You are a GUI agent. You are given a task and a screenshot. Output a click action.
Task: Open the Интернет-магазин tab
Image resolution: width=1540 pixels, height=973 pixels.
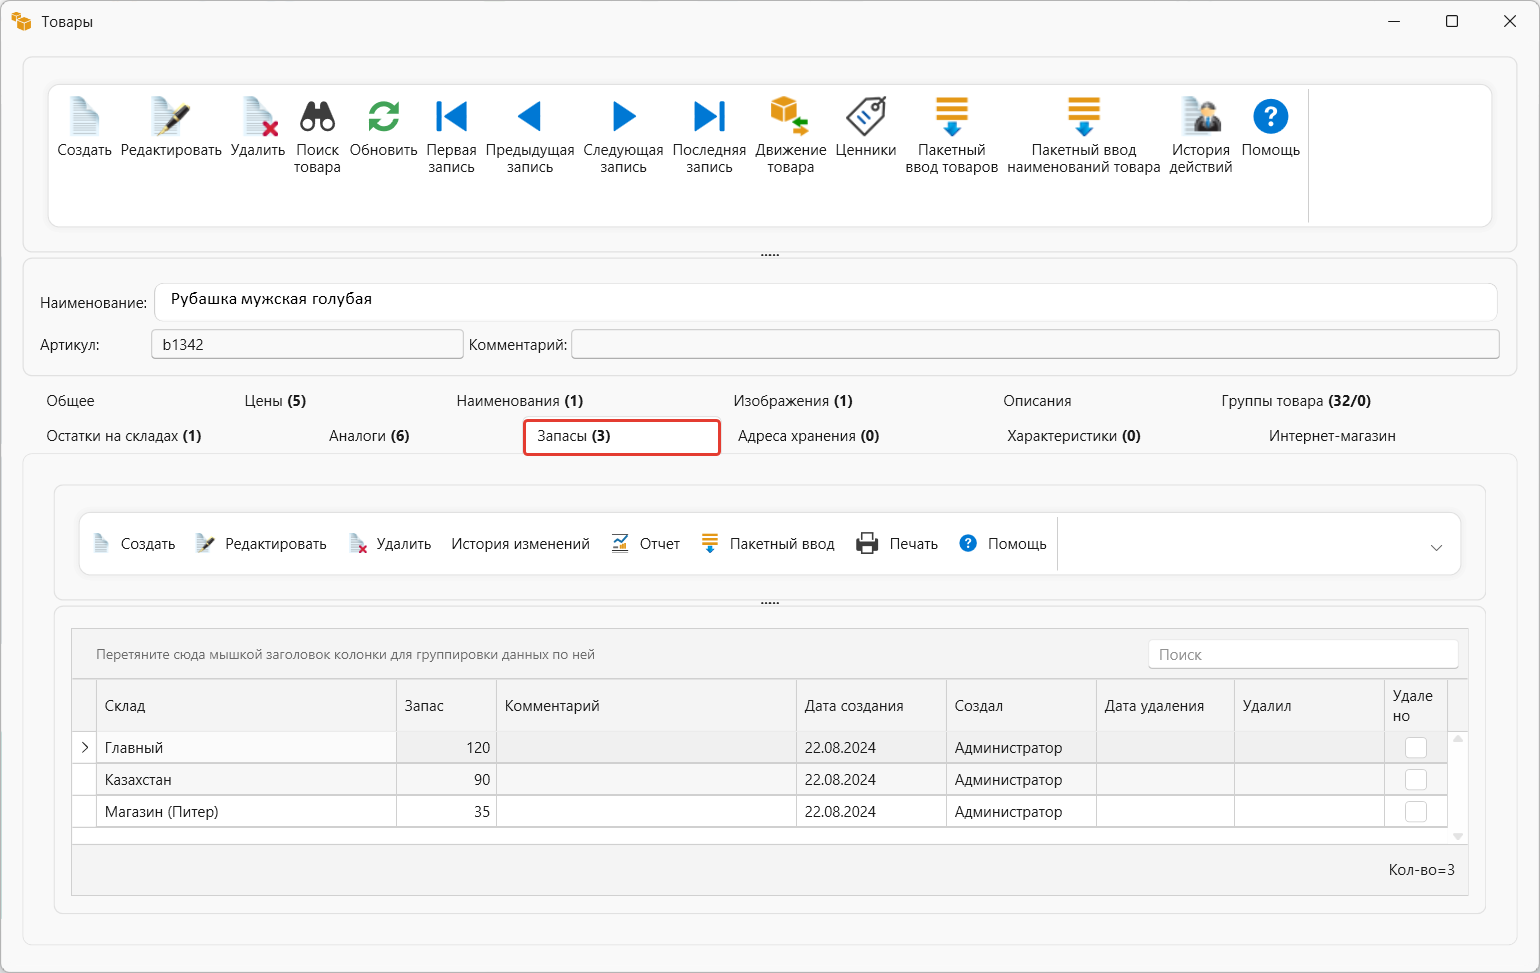click(x=1332, y=436)
